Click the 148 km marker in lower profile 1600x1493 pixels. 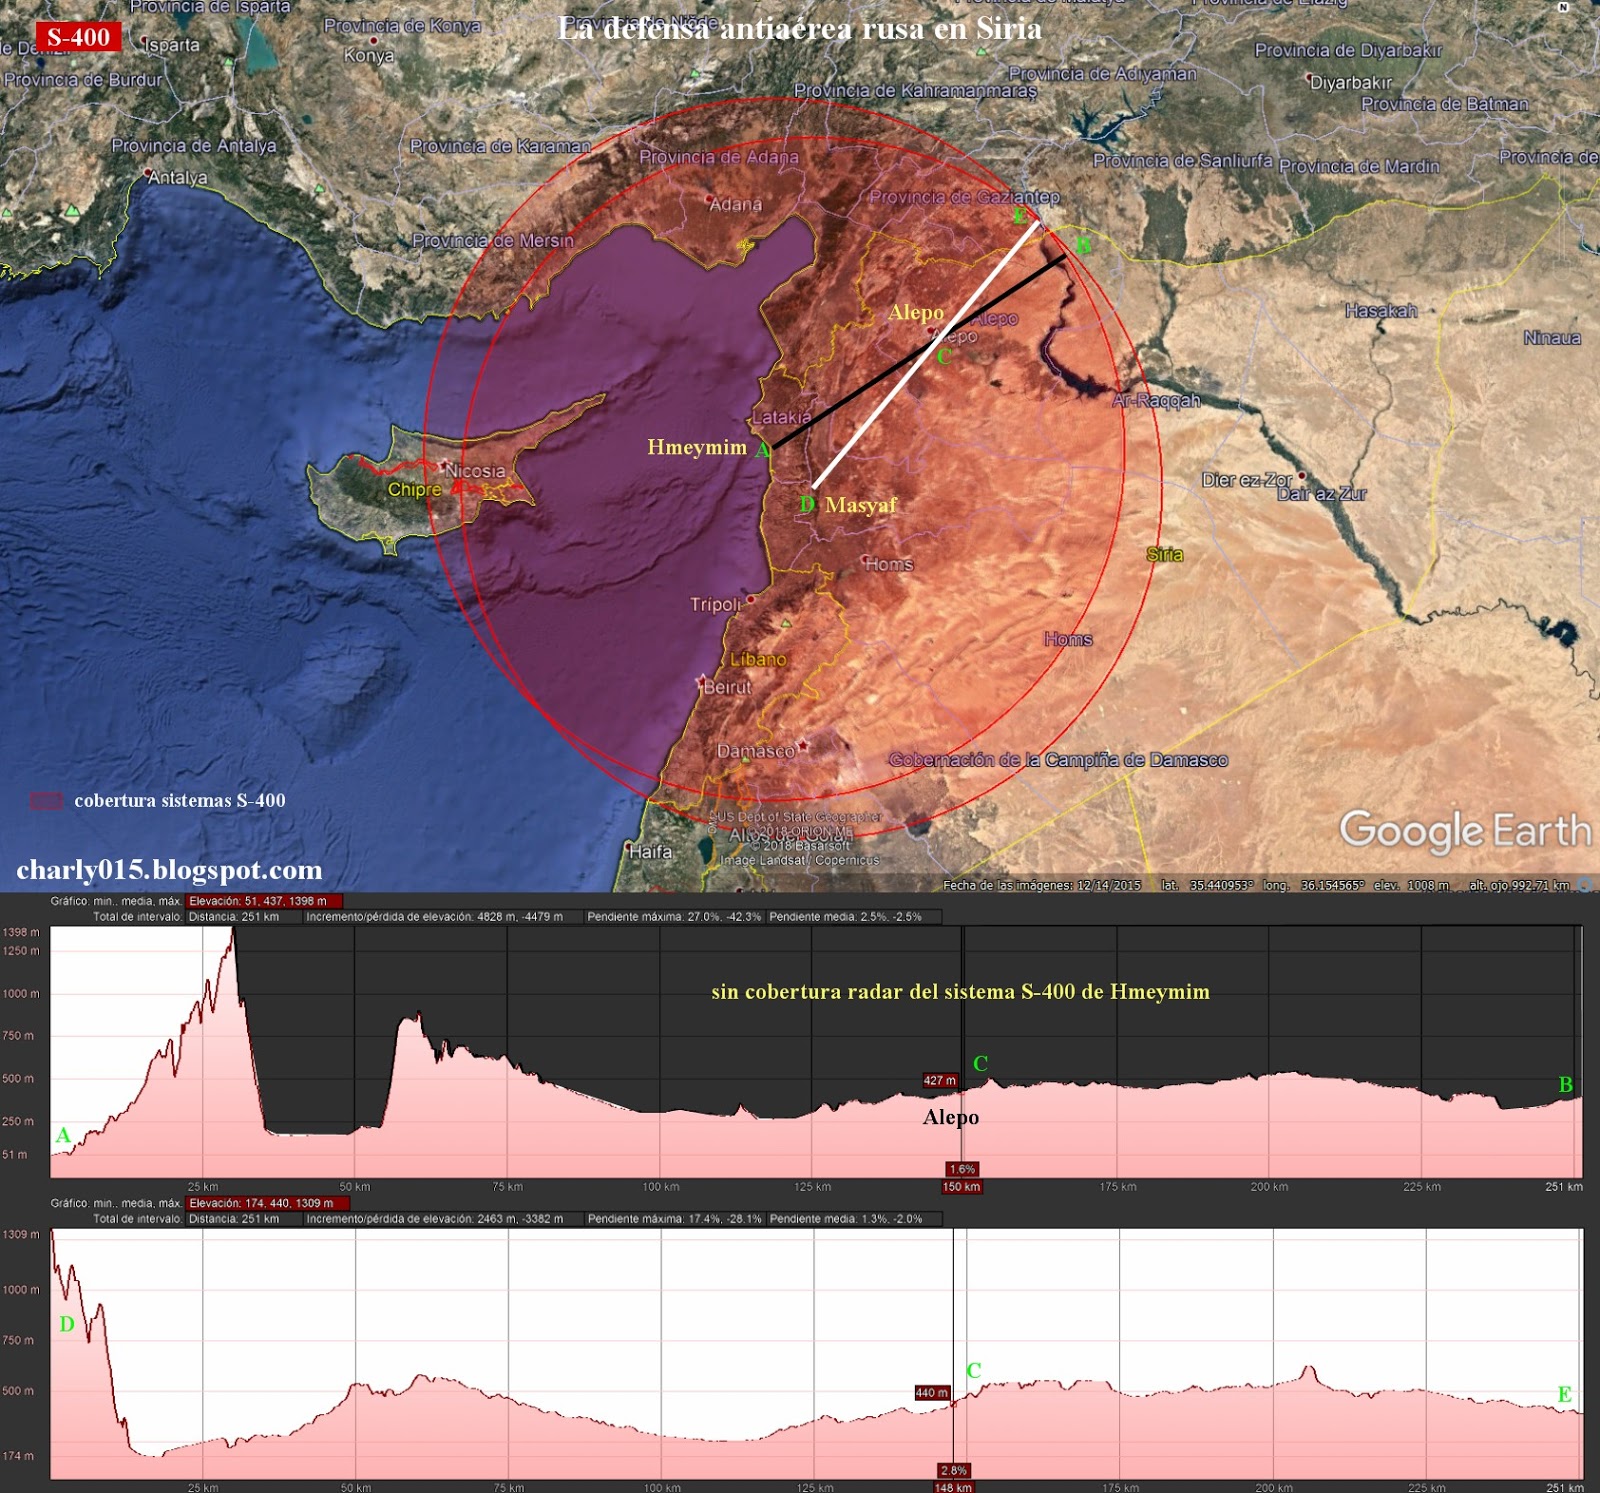tap(953, 1487)
